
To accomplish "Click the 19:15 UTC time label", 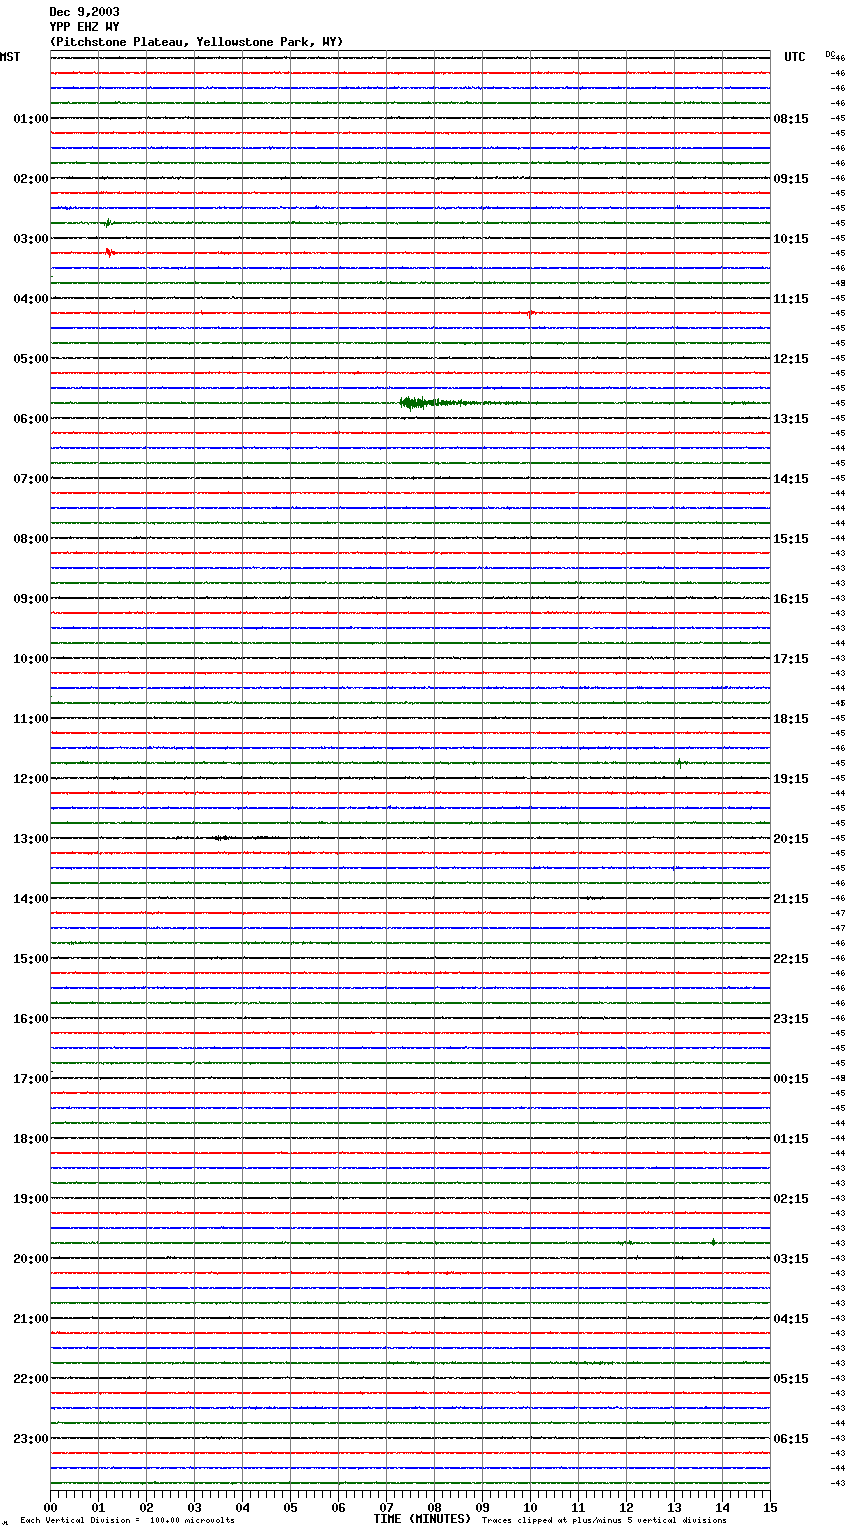I will point(791,779).
